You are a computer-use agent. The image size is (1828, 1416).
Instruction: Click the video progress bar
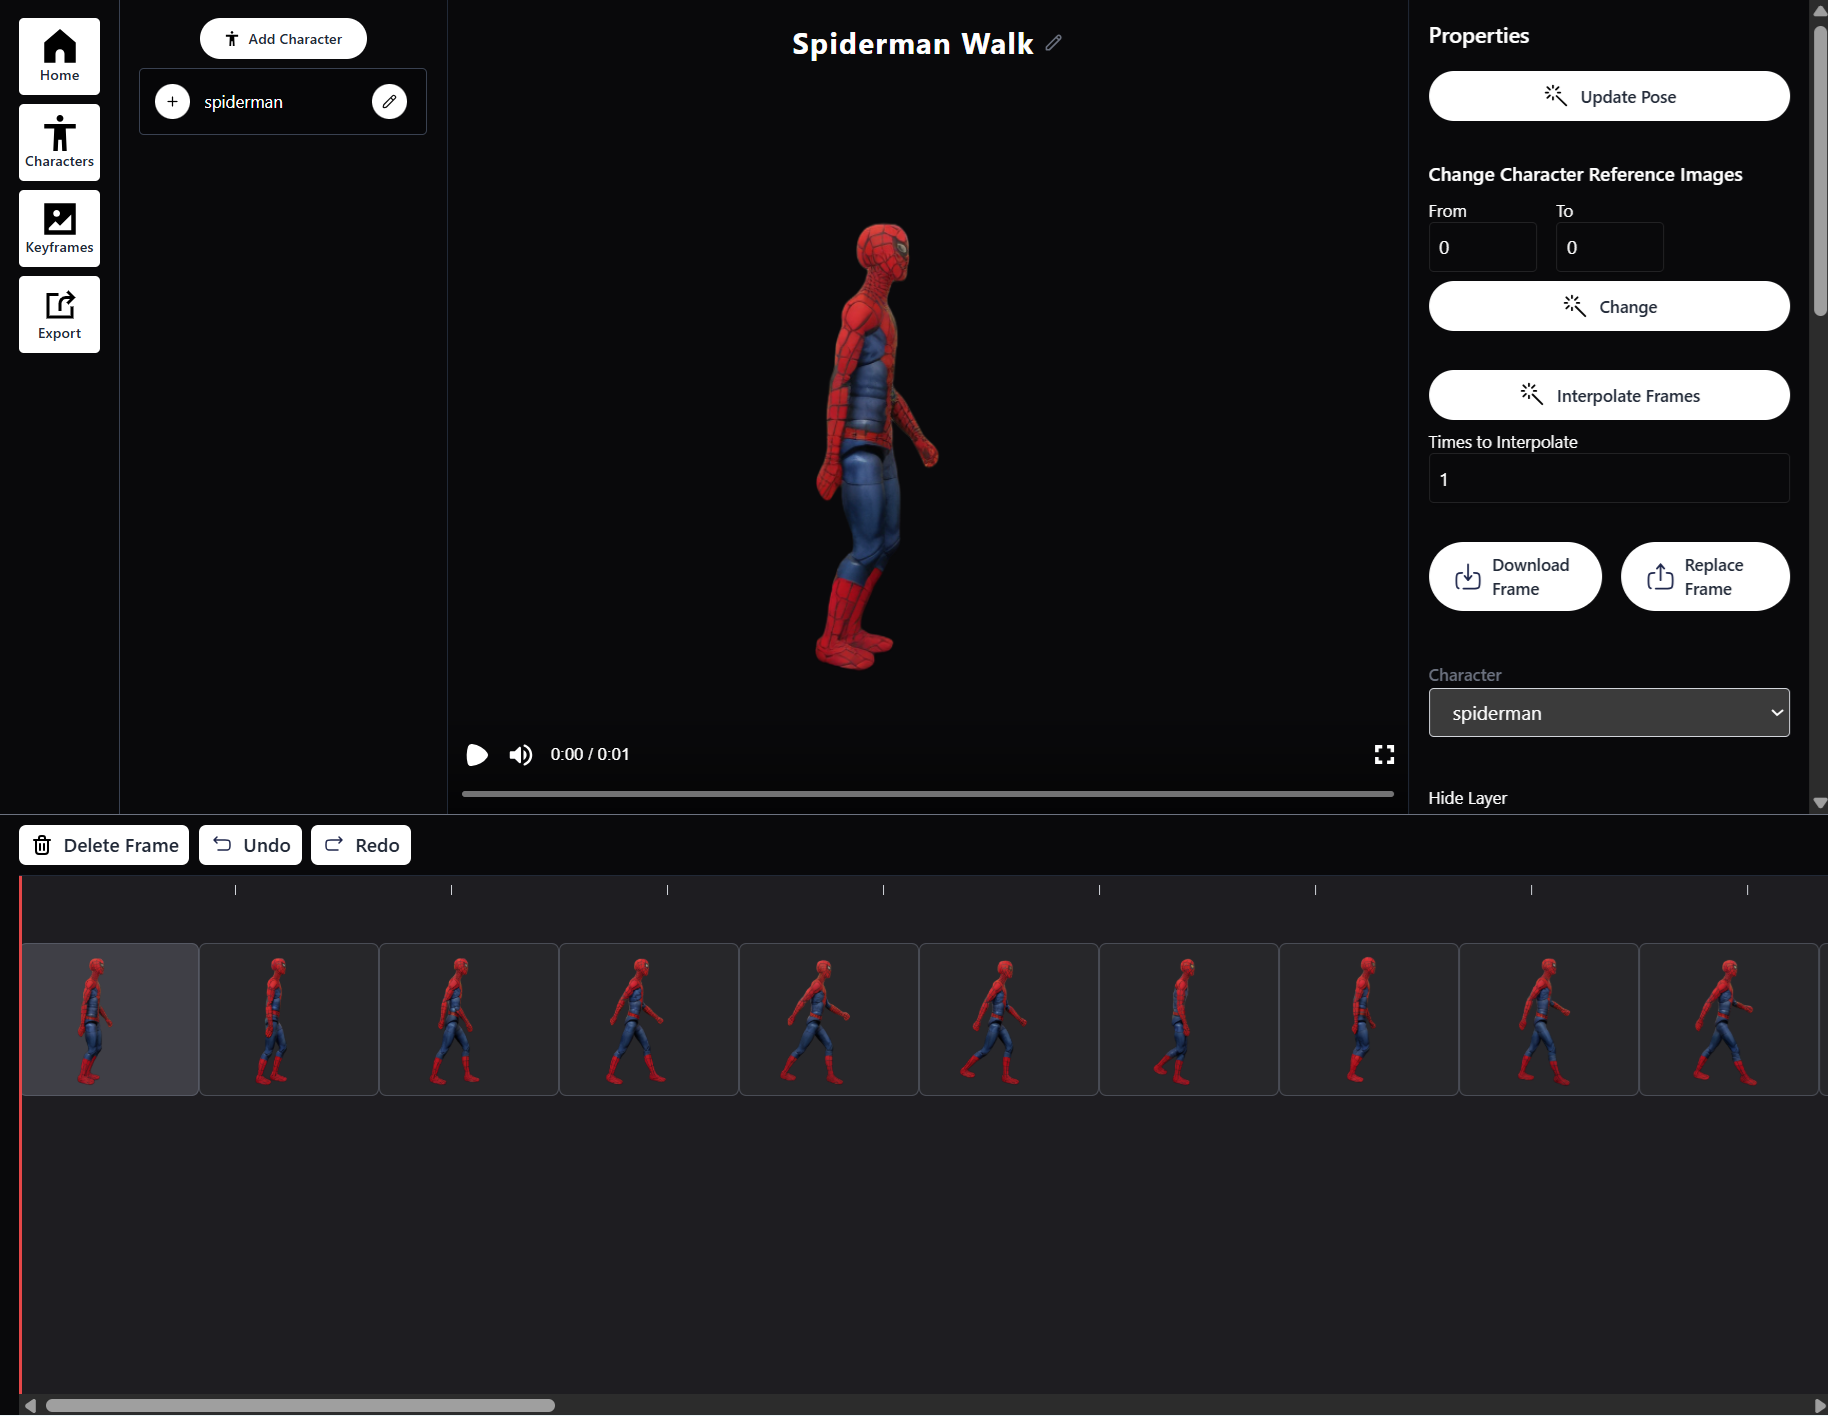click(x=927, y=794)
